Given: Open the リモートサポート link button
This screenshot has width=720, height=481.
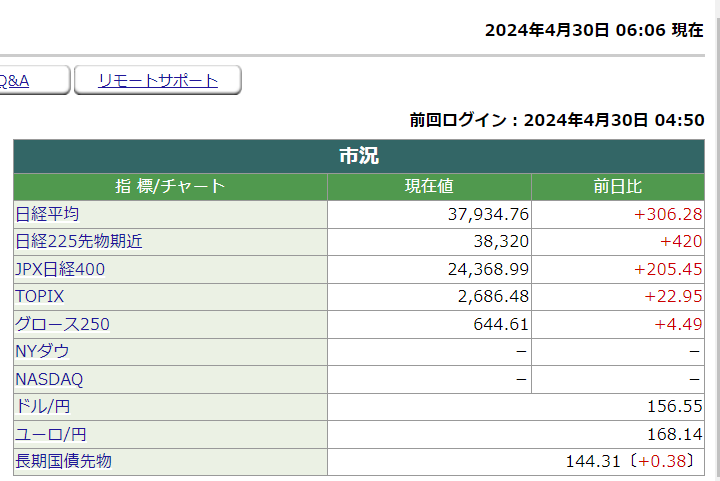Looking at the screenshot, I should [x=158, y=80].
